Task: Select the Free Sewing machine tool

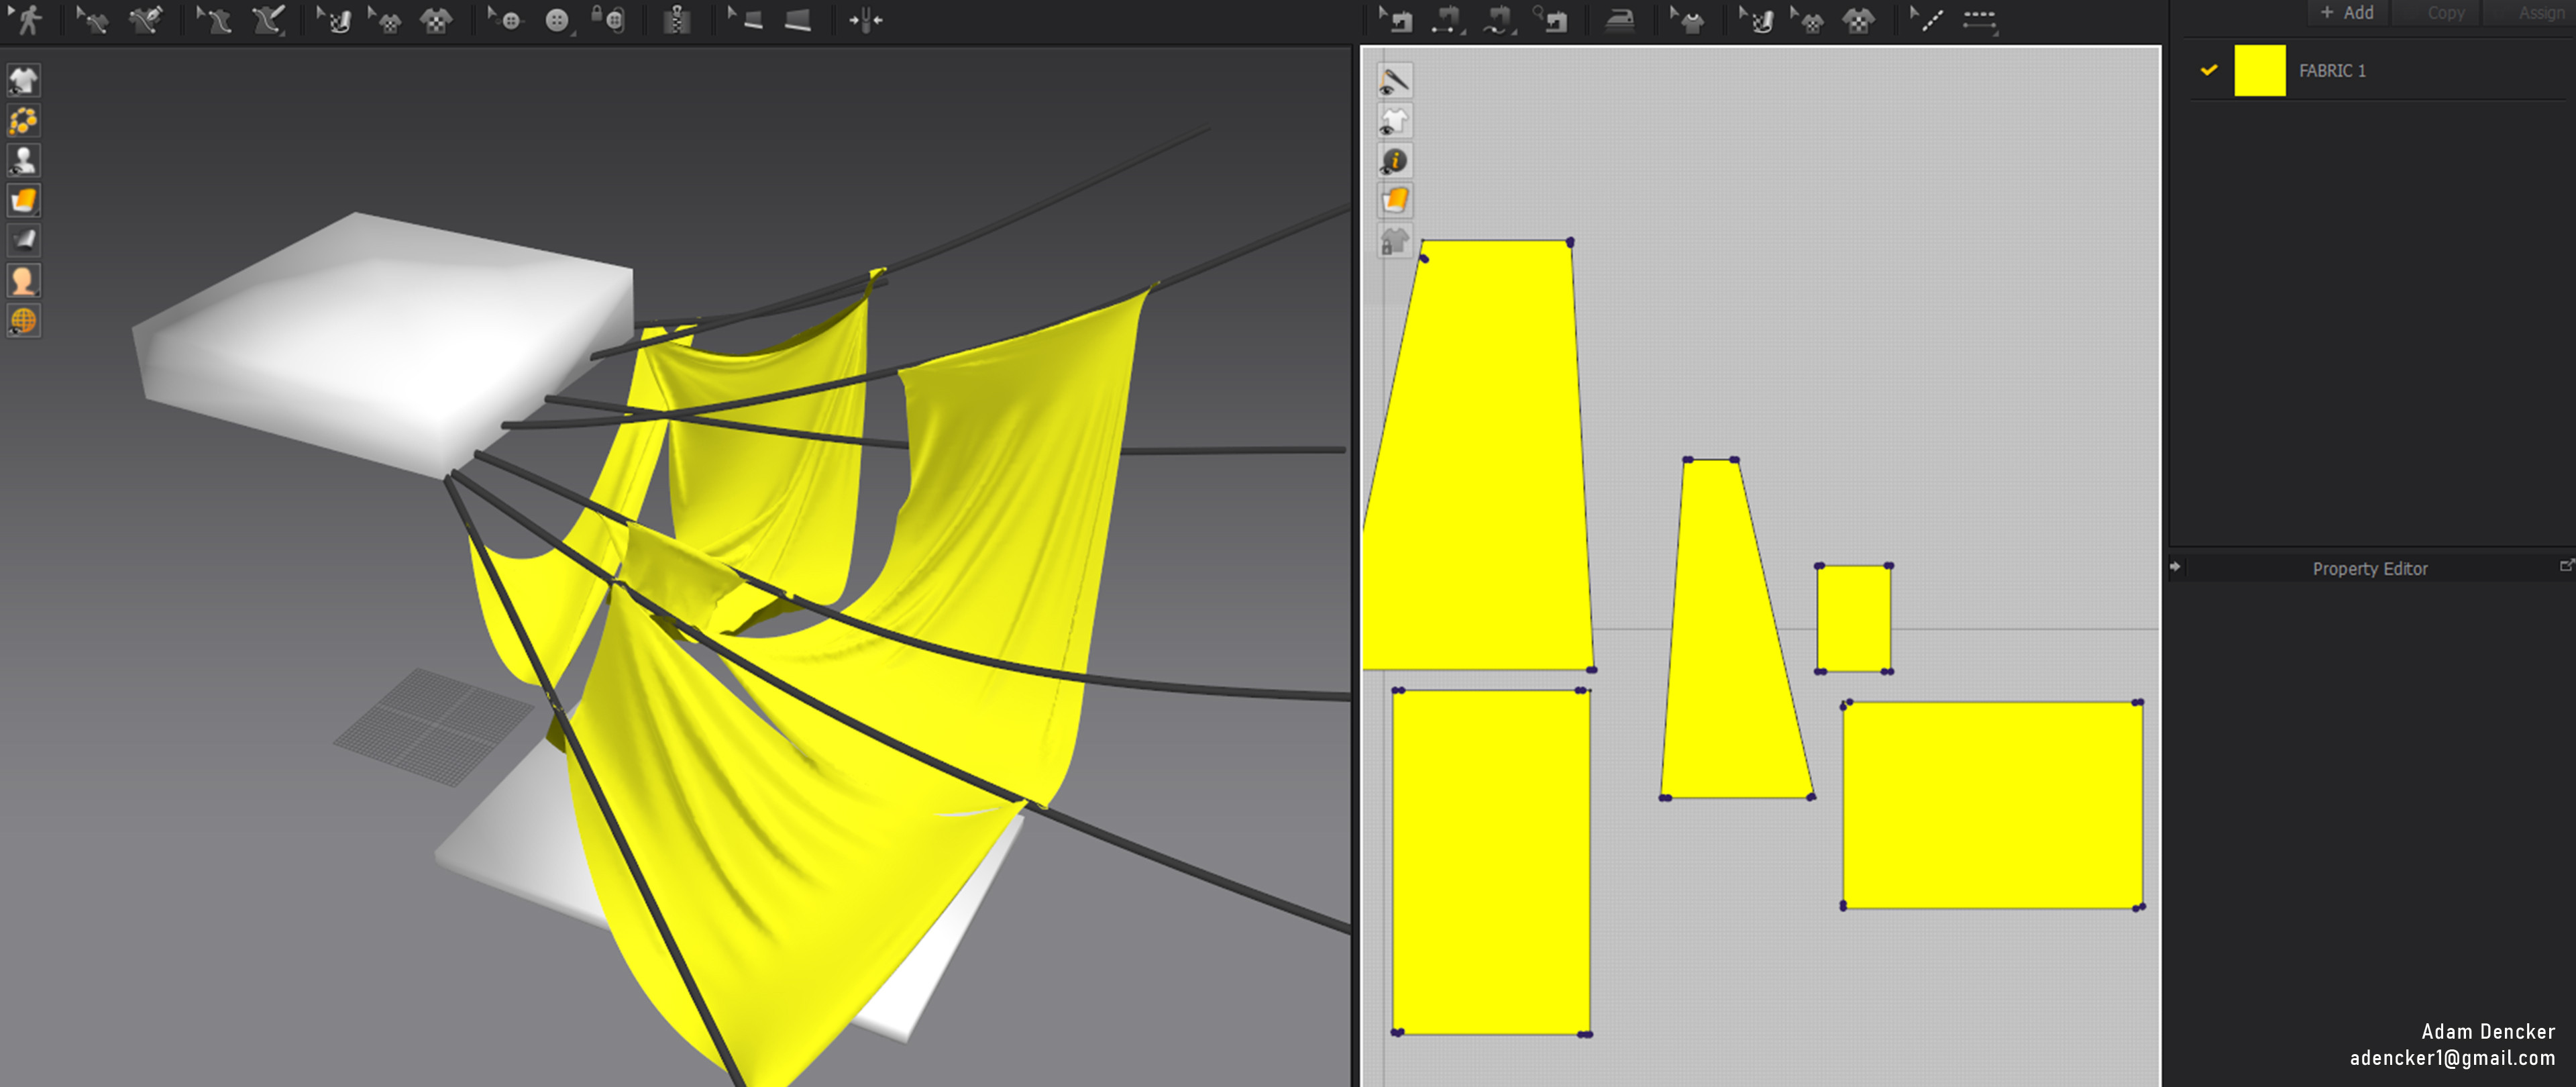Action: click(x=1499, y=19)
